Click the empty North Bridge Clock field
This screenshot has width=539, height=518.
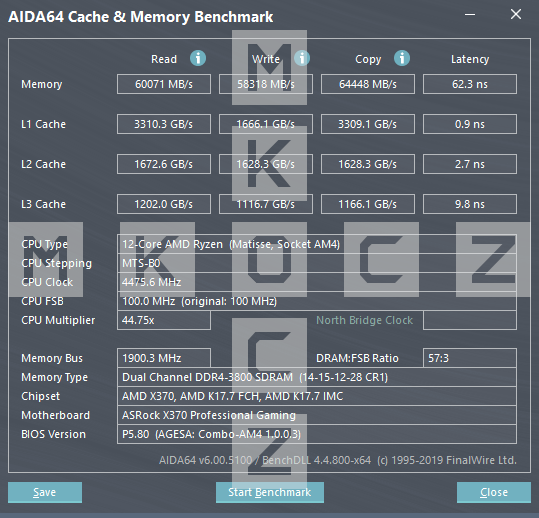click(470, 320)
